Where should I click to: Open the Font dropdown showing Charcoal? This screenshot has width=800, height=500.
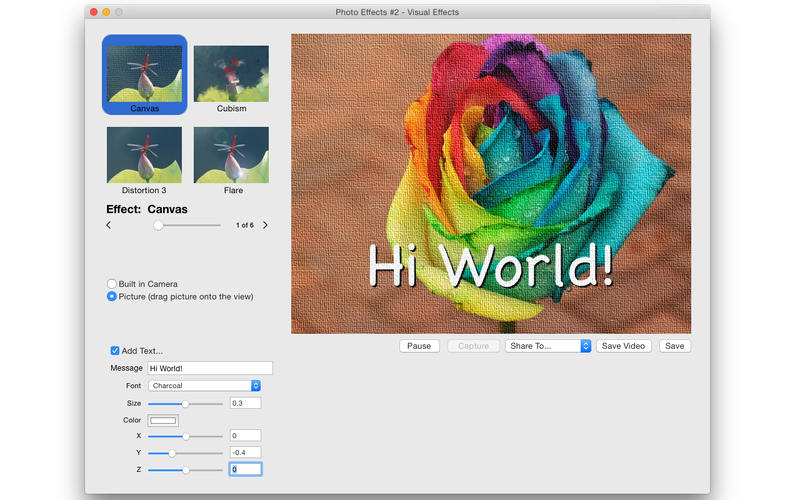coord(205,386)
